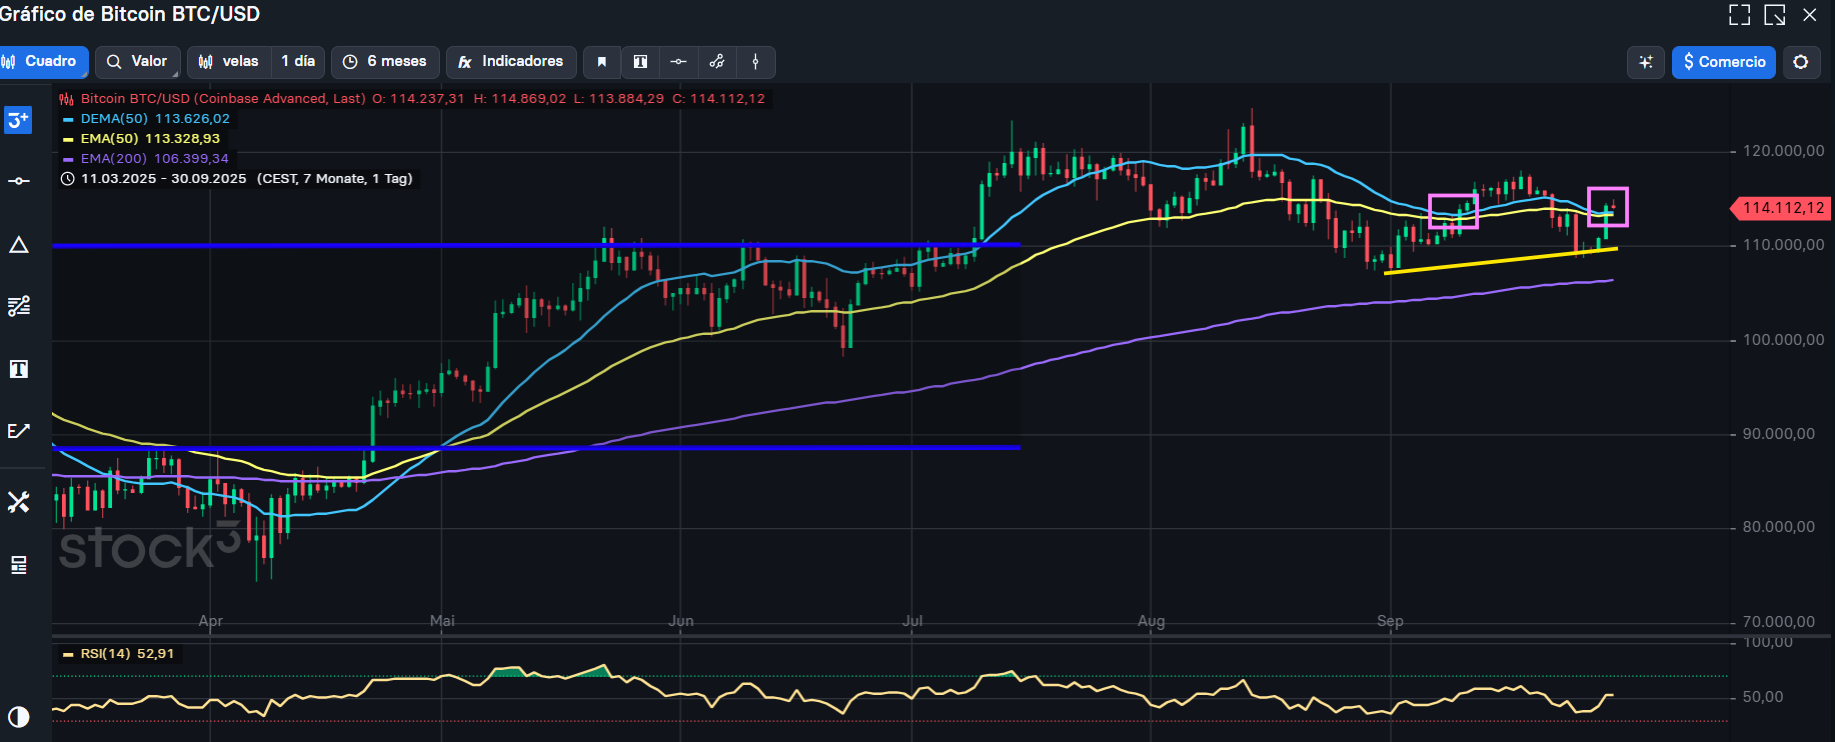Click the blue Comercio button

tap(1723, 62)
